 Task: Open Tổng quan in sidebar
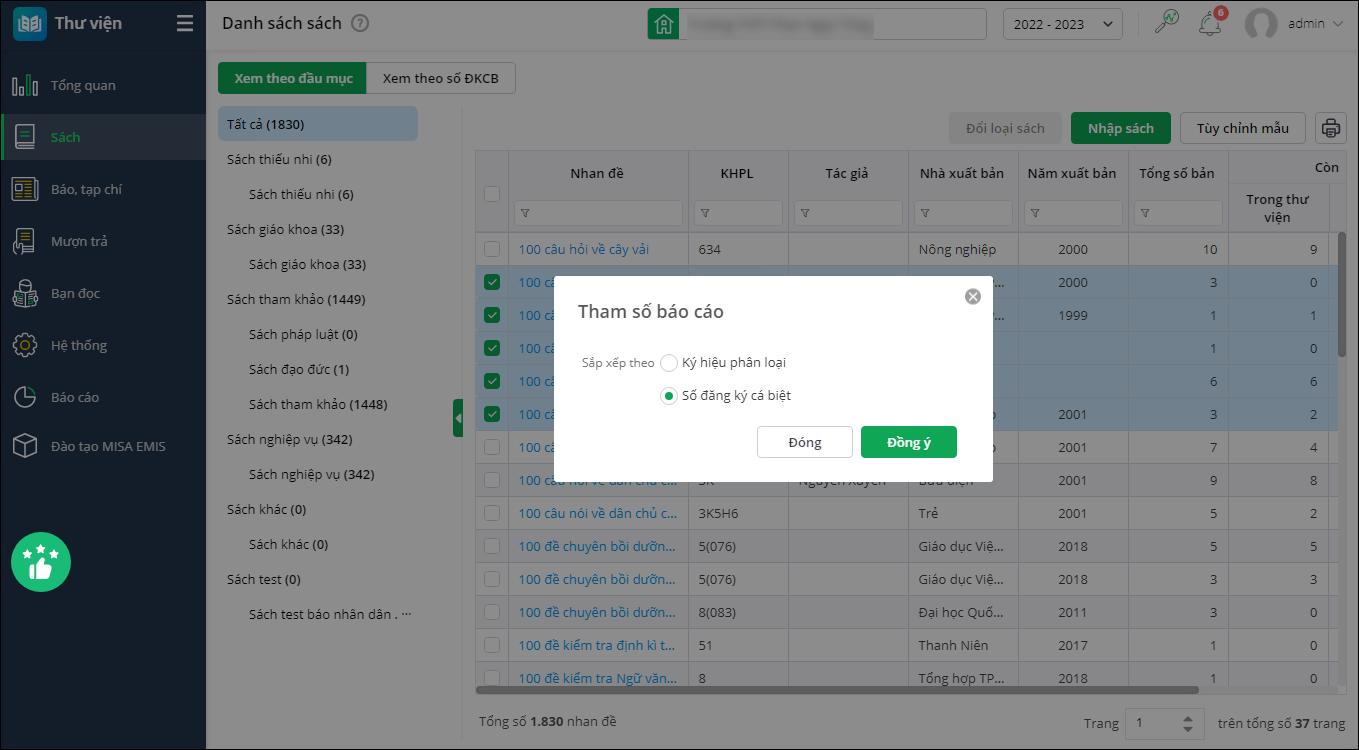103,85
